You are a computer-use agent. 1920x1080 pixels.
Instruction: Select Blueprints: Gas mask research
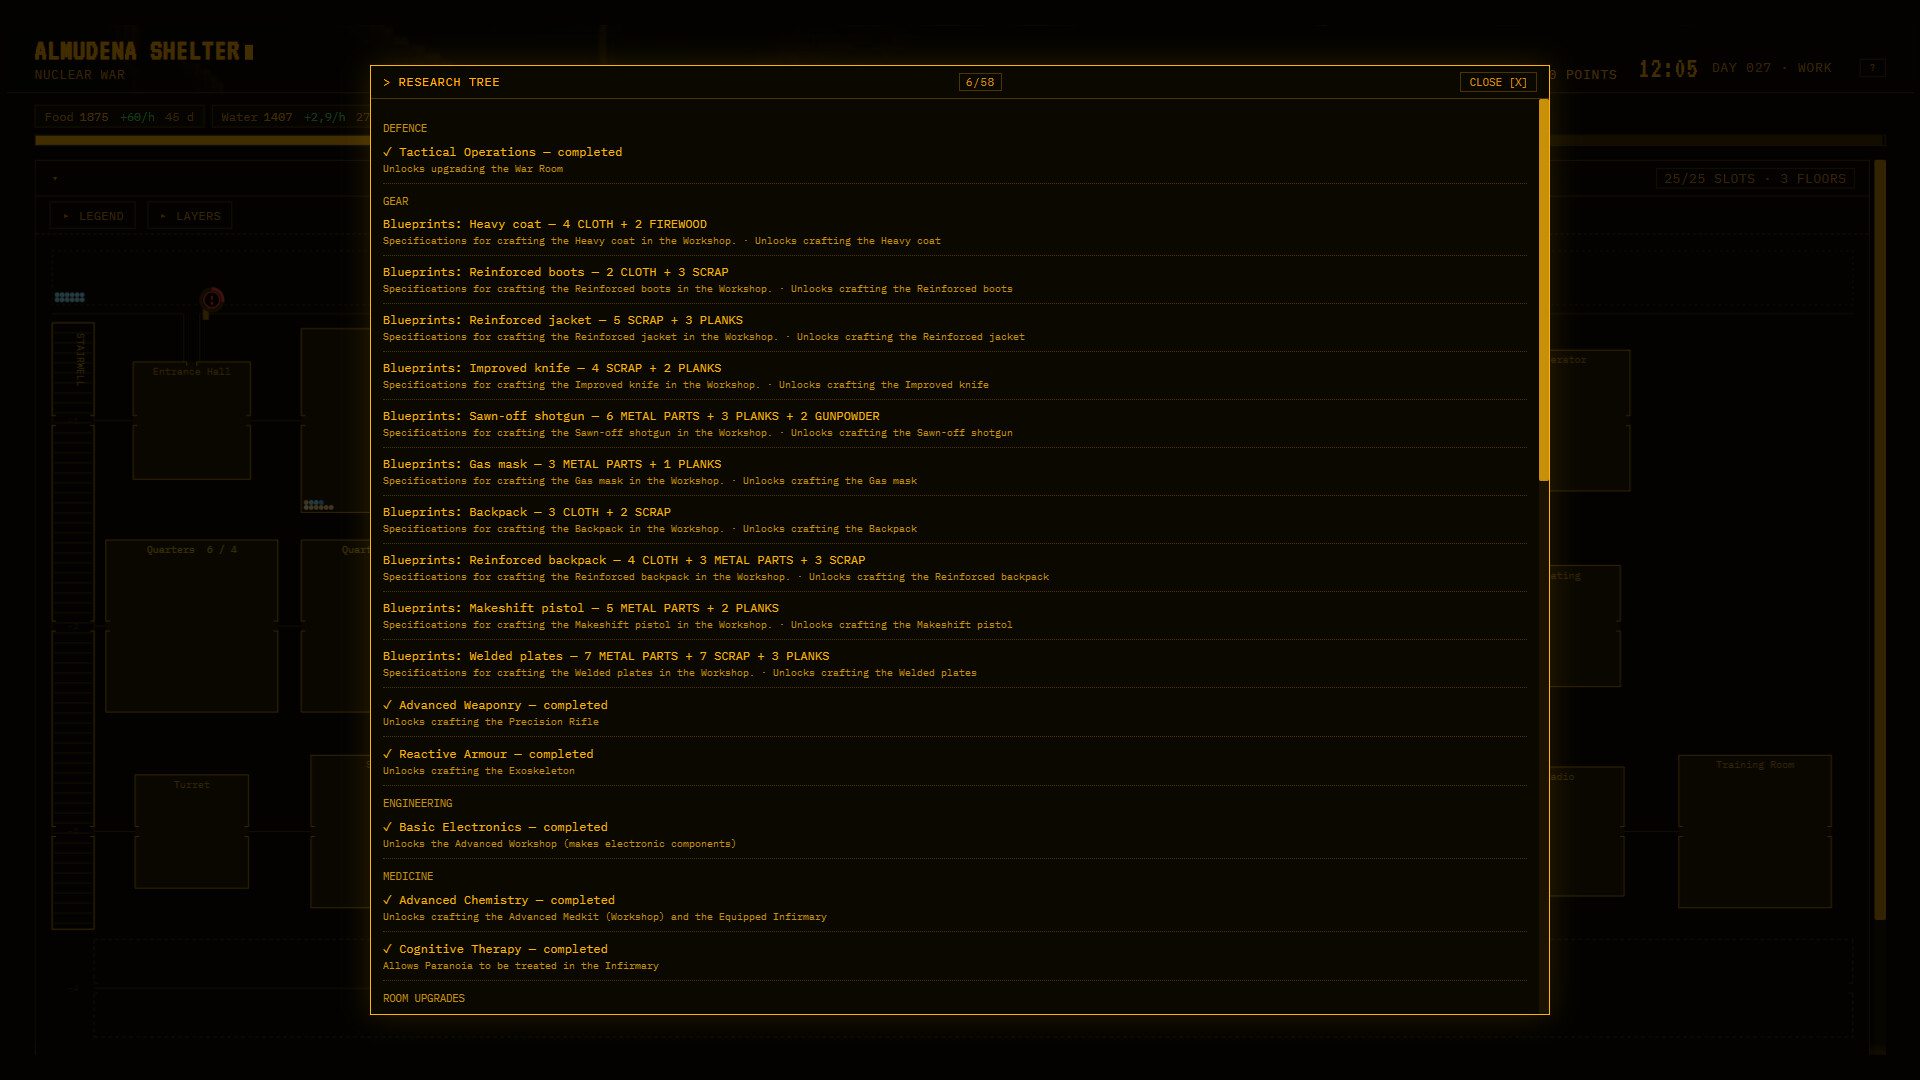point(954,472)
